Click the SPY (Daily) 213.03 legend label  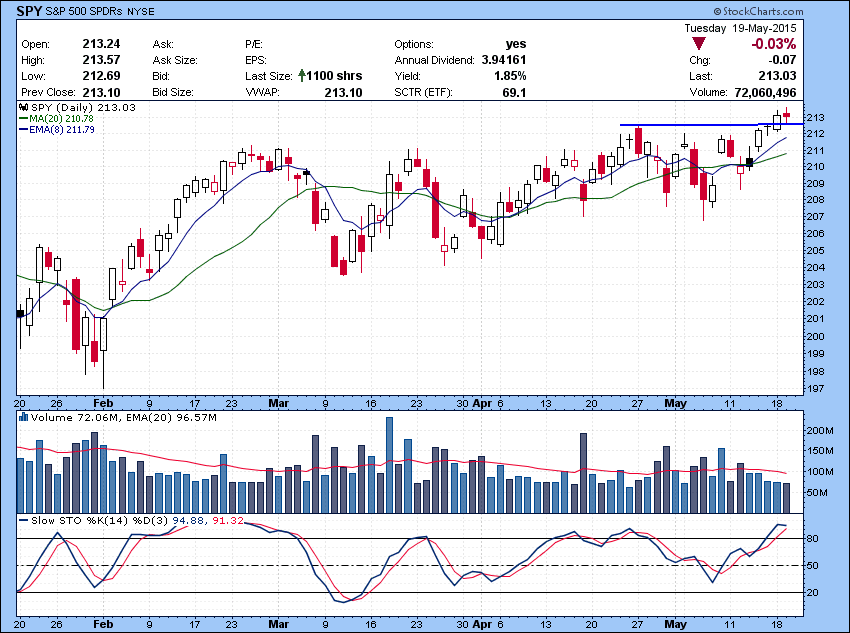click(83, 107)
